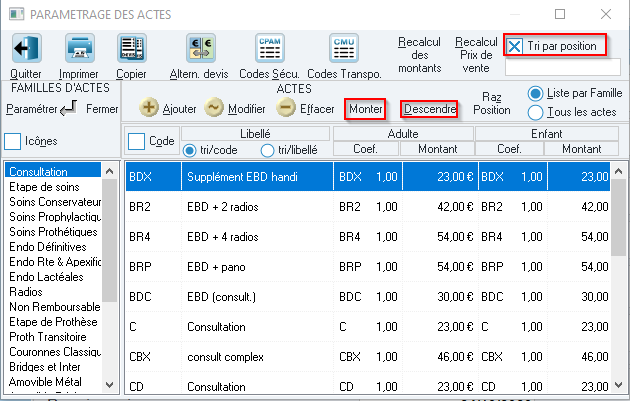Click Raz Position button
Image resolution: width=630 pixels, height=401 pixels.
[x=491, y=103]
